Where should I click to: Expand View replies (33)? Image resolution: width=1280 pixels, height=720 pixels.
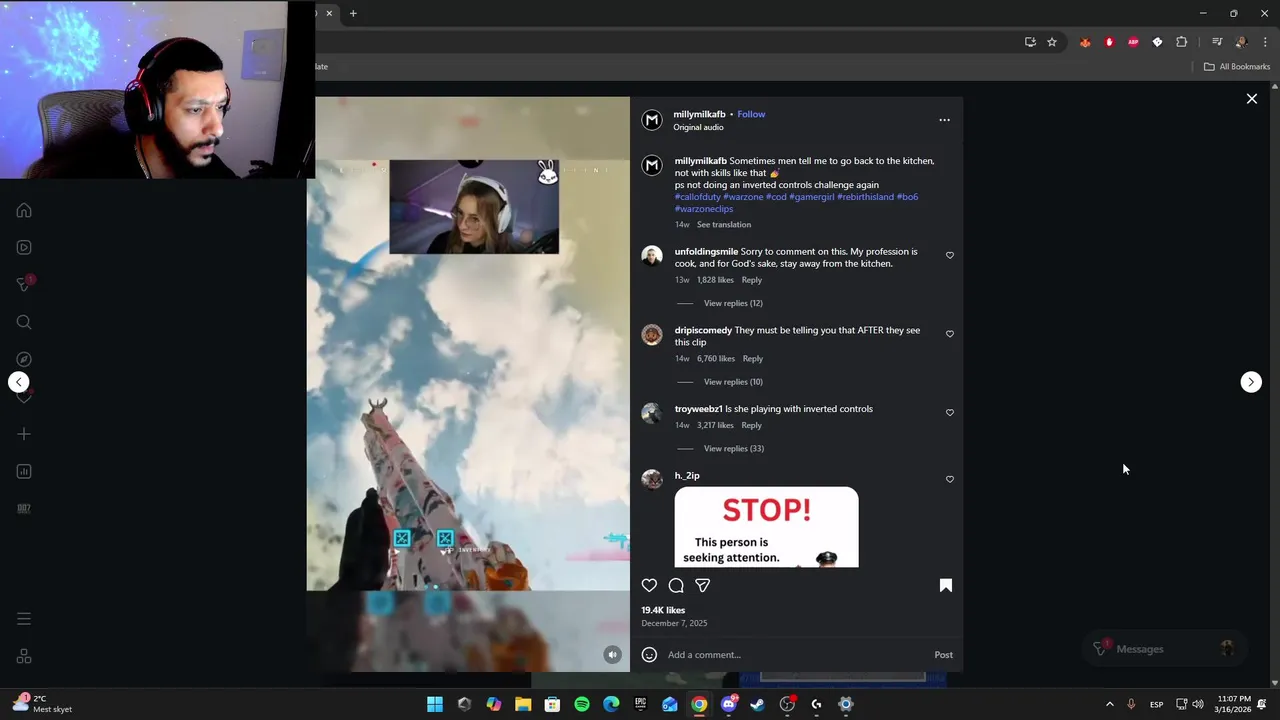point(734,449)
